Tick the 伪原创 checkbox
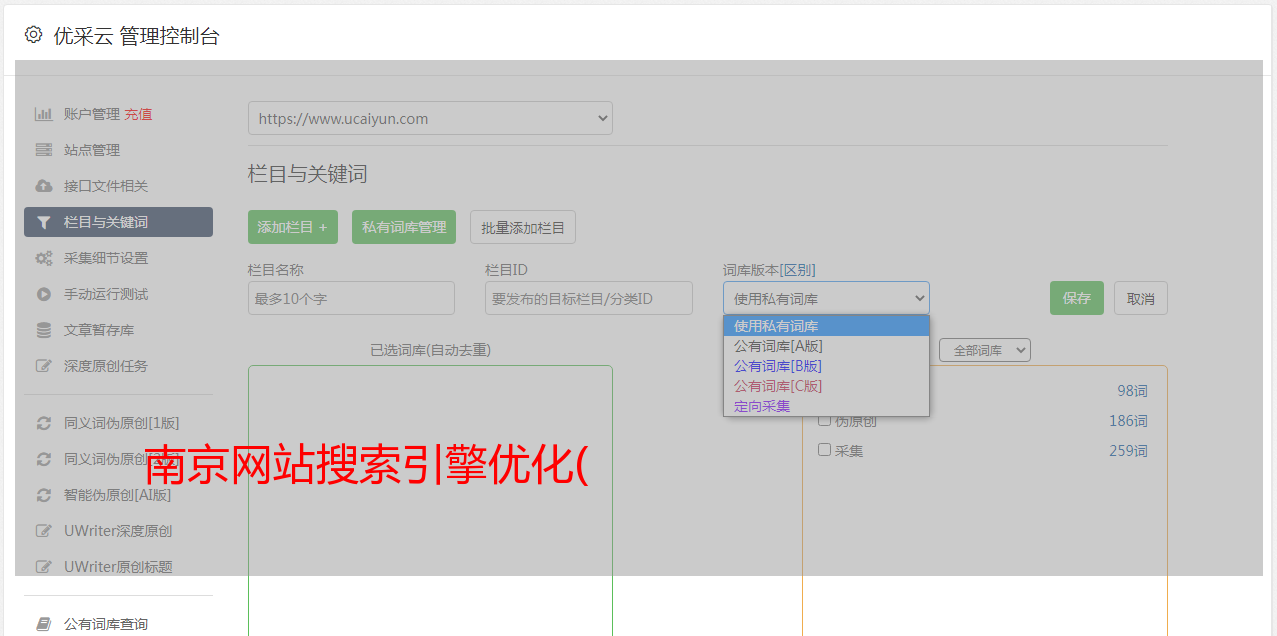Image resolution: width=1277 pixels, height=636 pixels. [824, 420]
